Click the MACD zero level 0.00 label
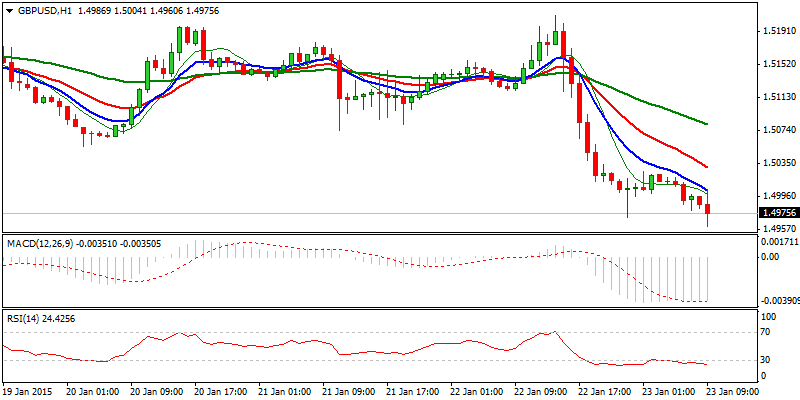 [769, 257]
